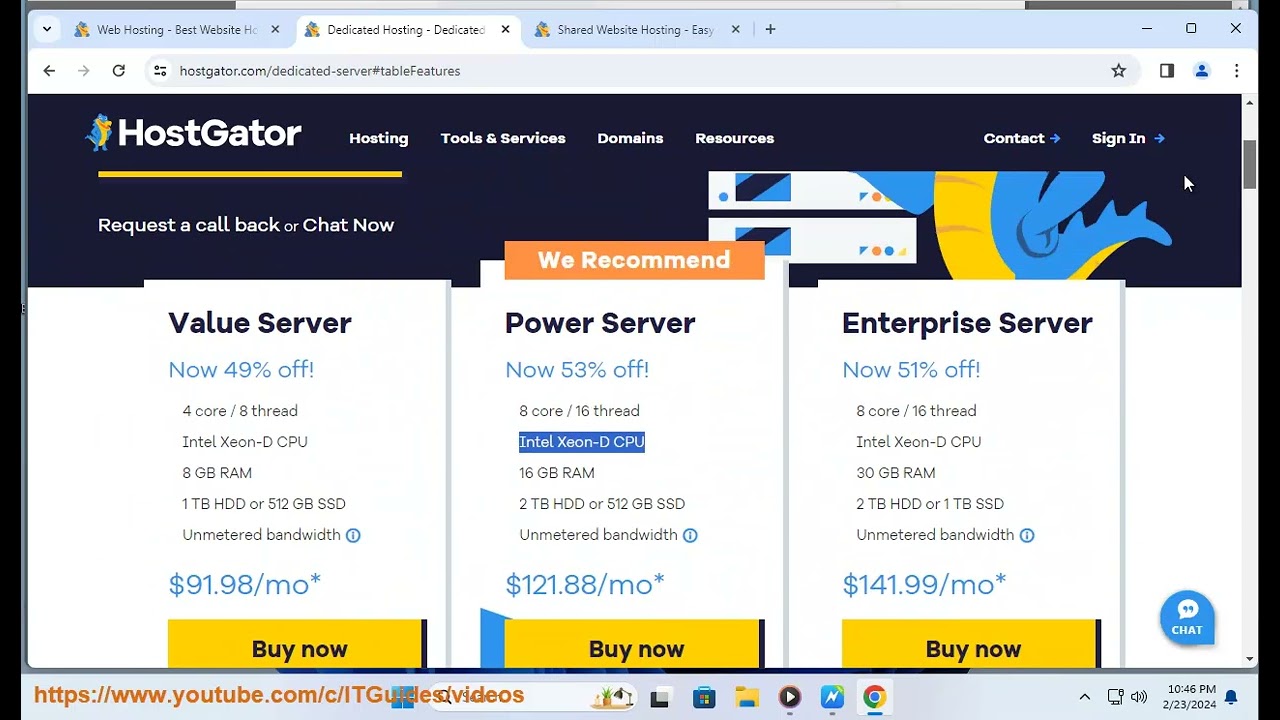Click the $121.88/mo* price
Viewport: 1280px width, 720px height.
pyautogui.click(x=585, y=584)
